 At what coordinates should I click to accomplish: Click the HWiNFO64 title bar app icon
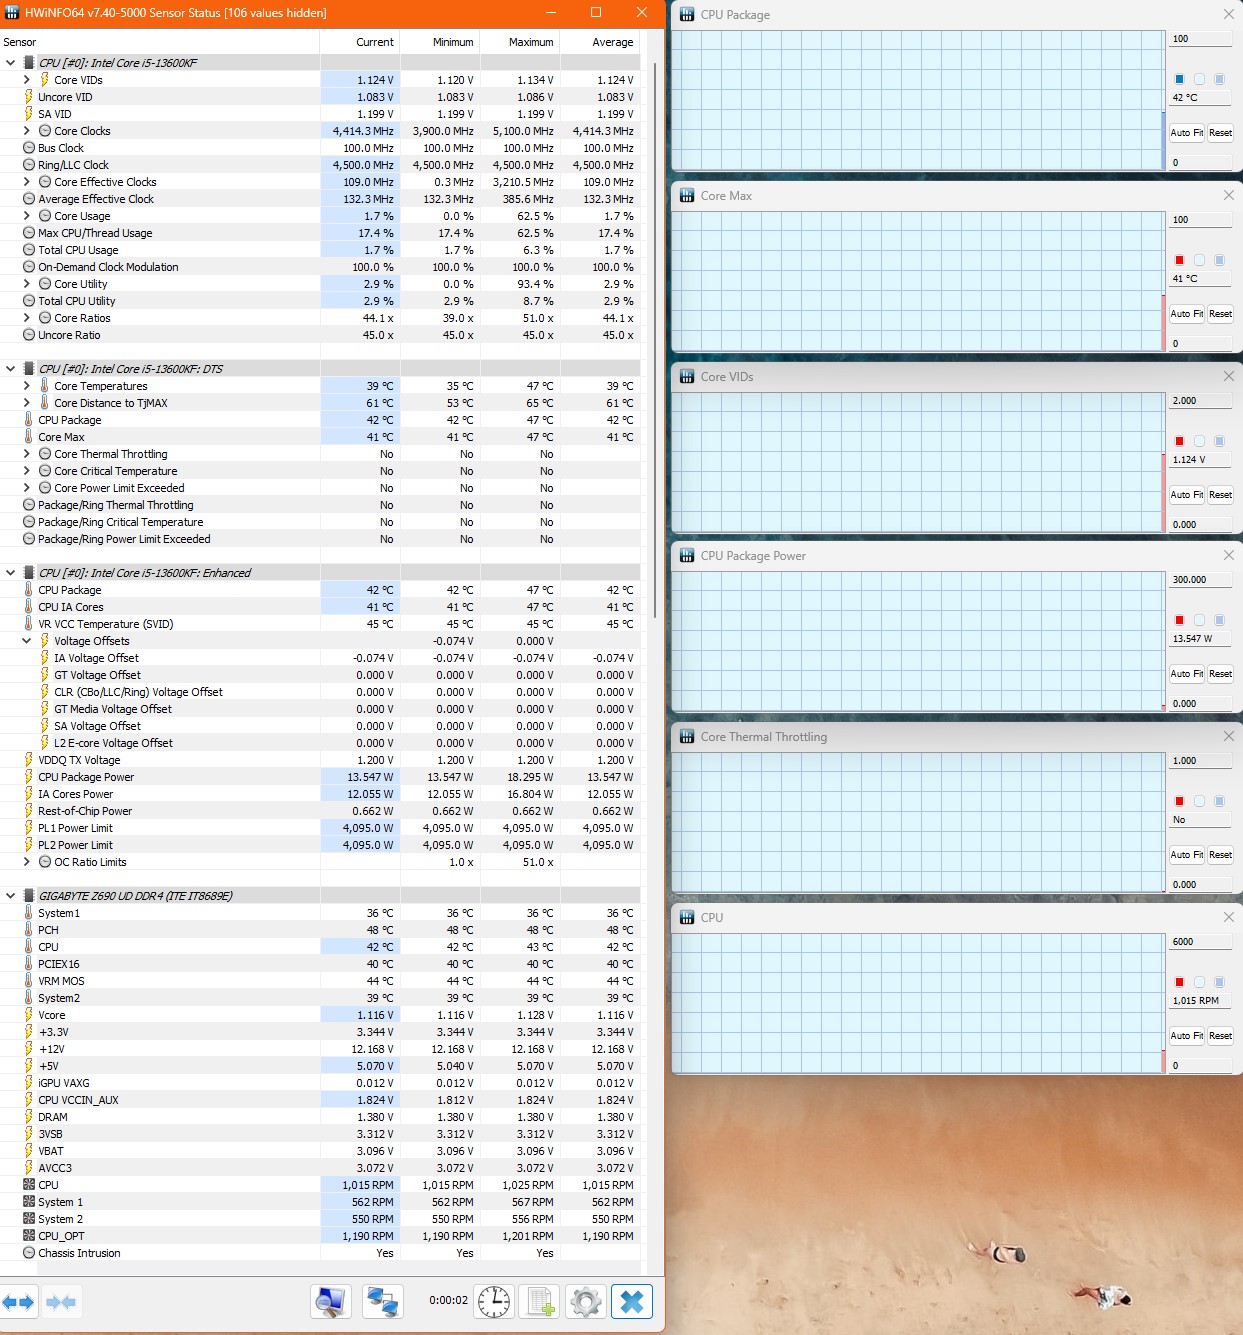(12, 13)
